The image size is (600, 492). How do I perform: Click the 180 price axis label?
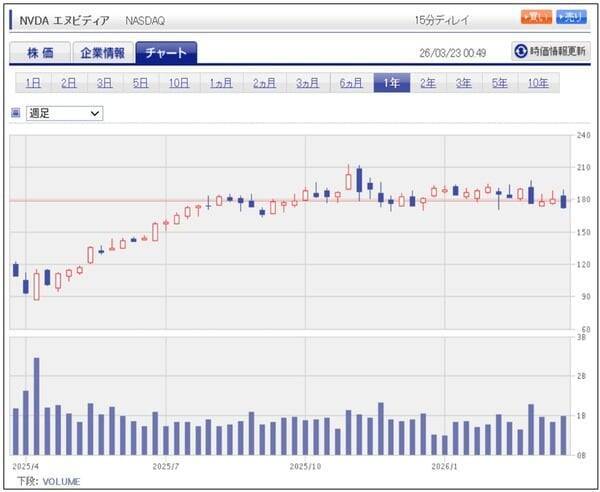pos(583,200)
